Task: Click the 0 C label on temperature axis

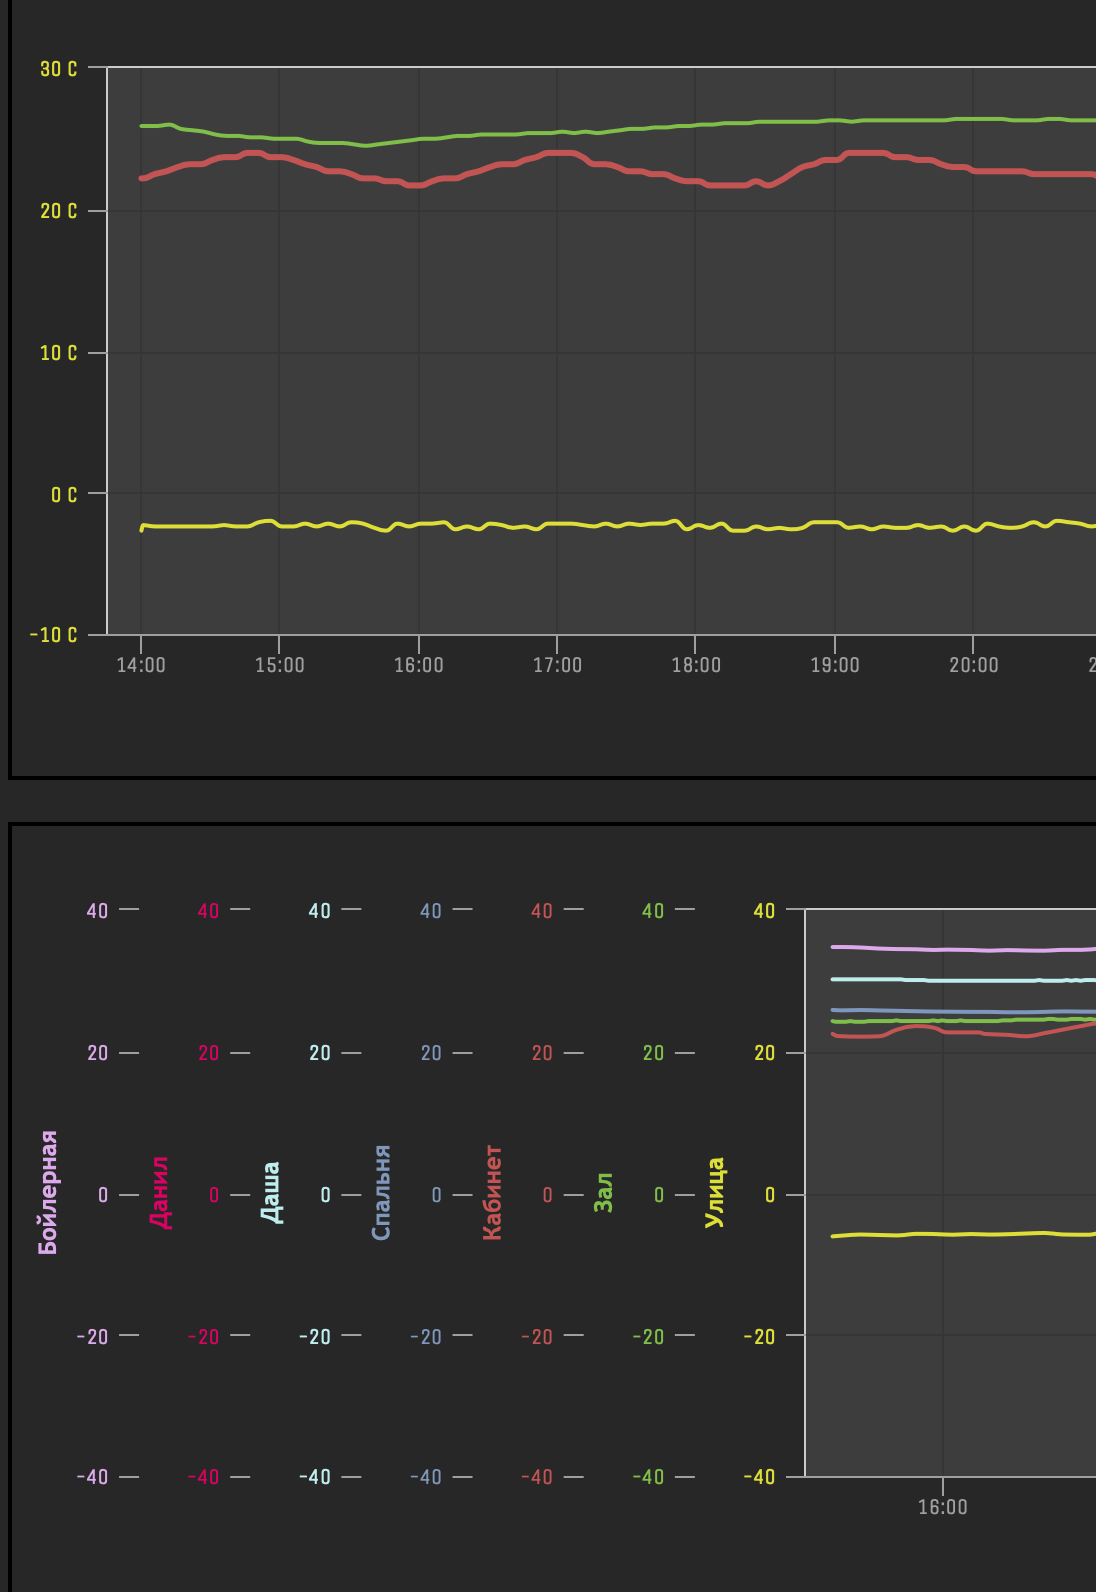Action: pos(64,495)
